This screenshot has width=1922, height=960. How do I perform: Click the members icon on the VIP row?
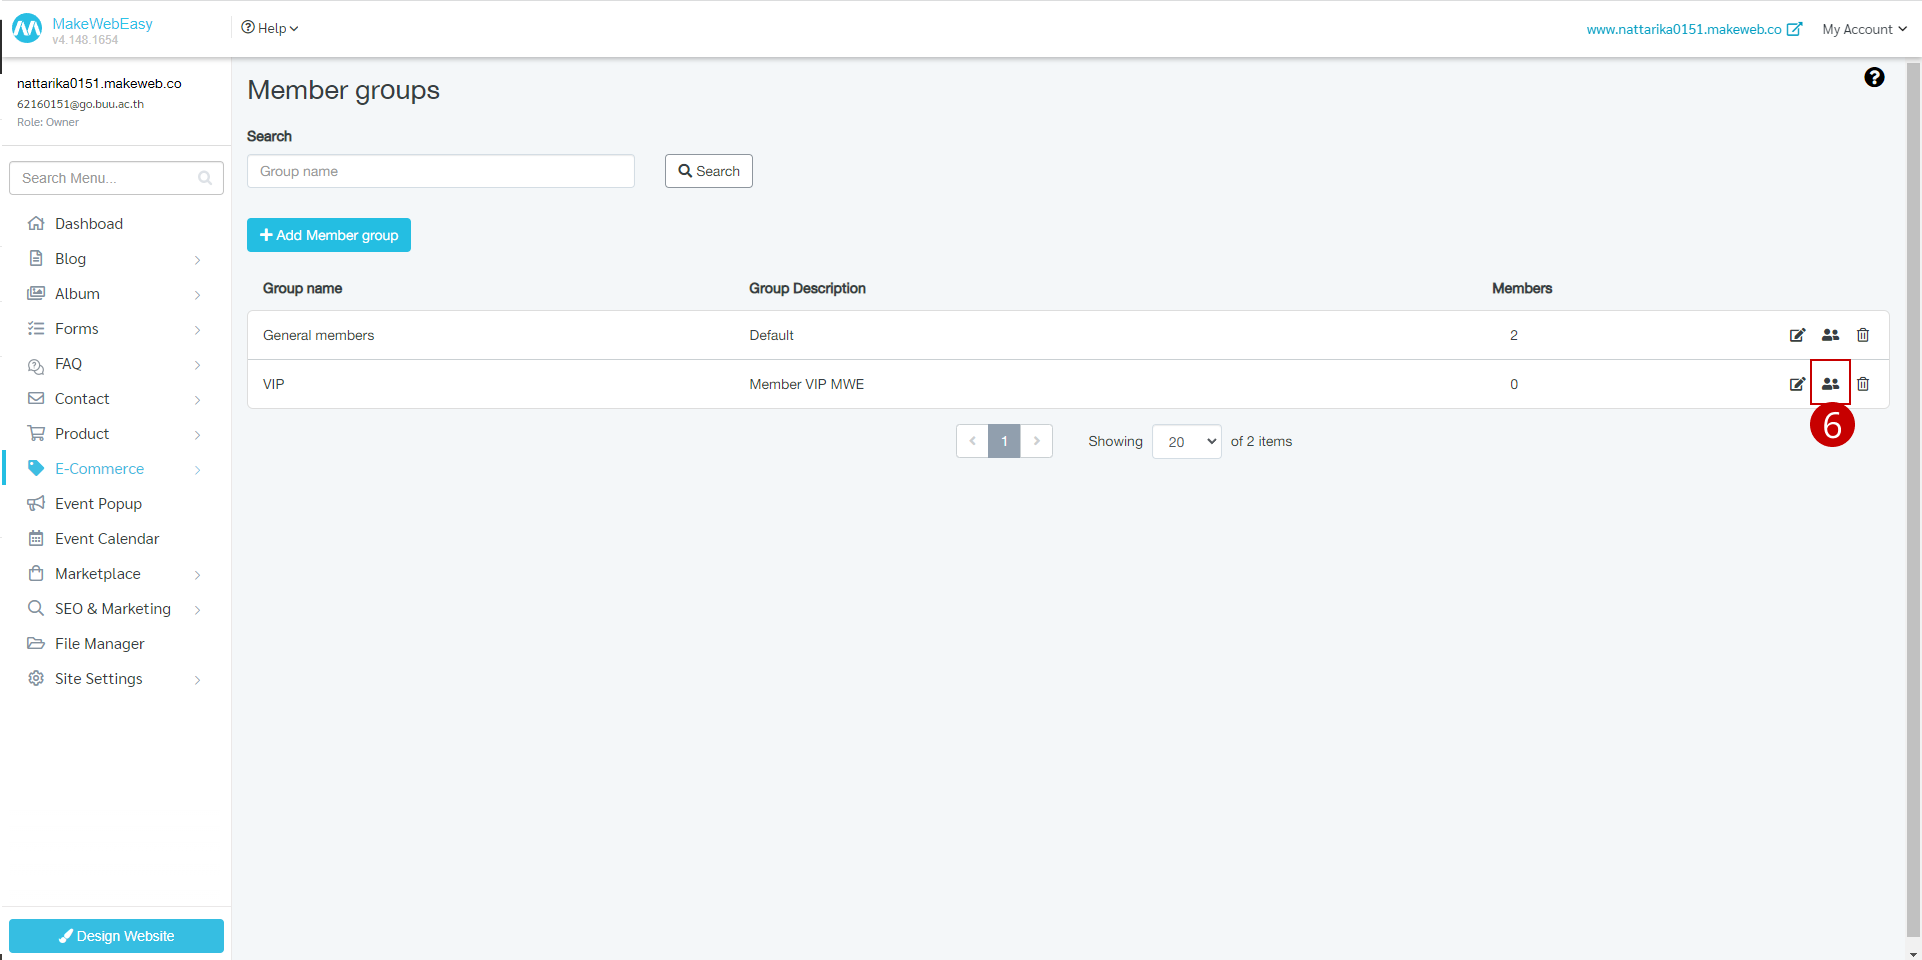(1831, 383)
